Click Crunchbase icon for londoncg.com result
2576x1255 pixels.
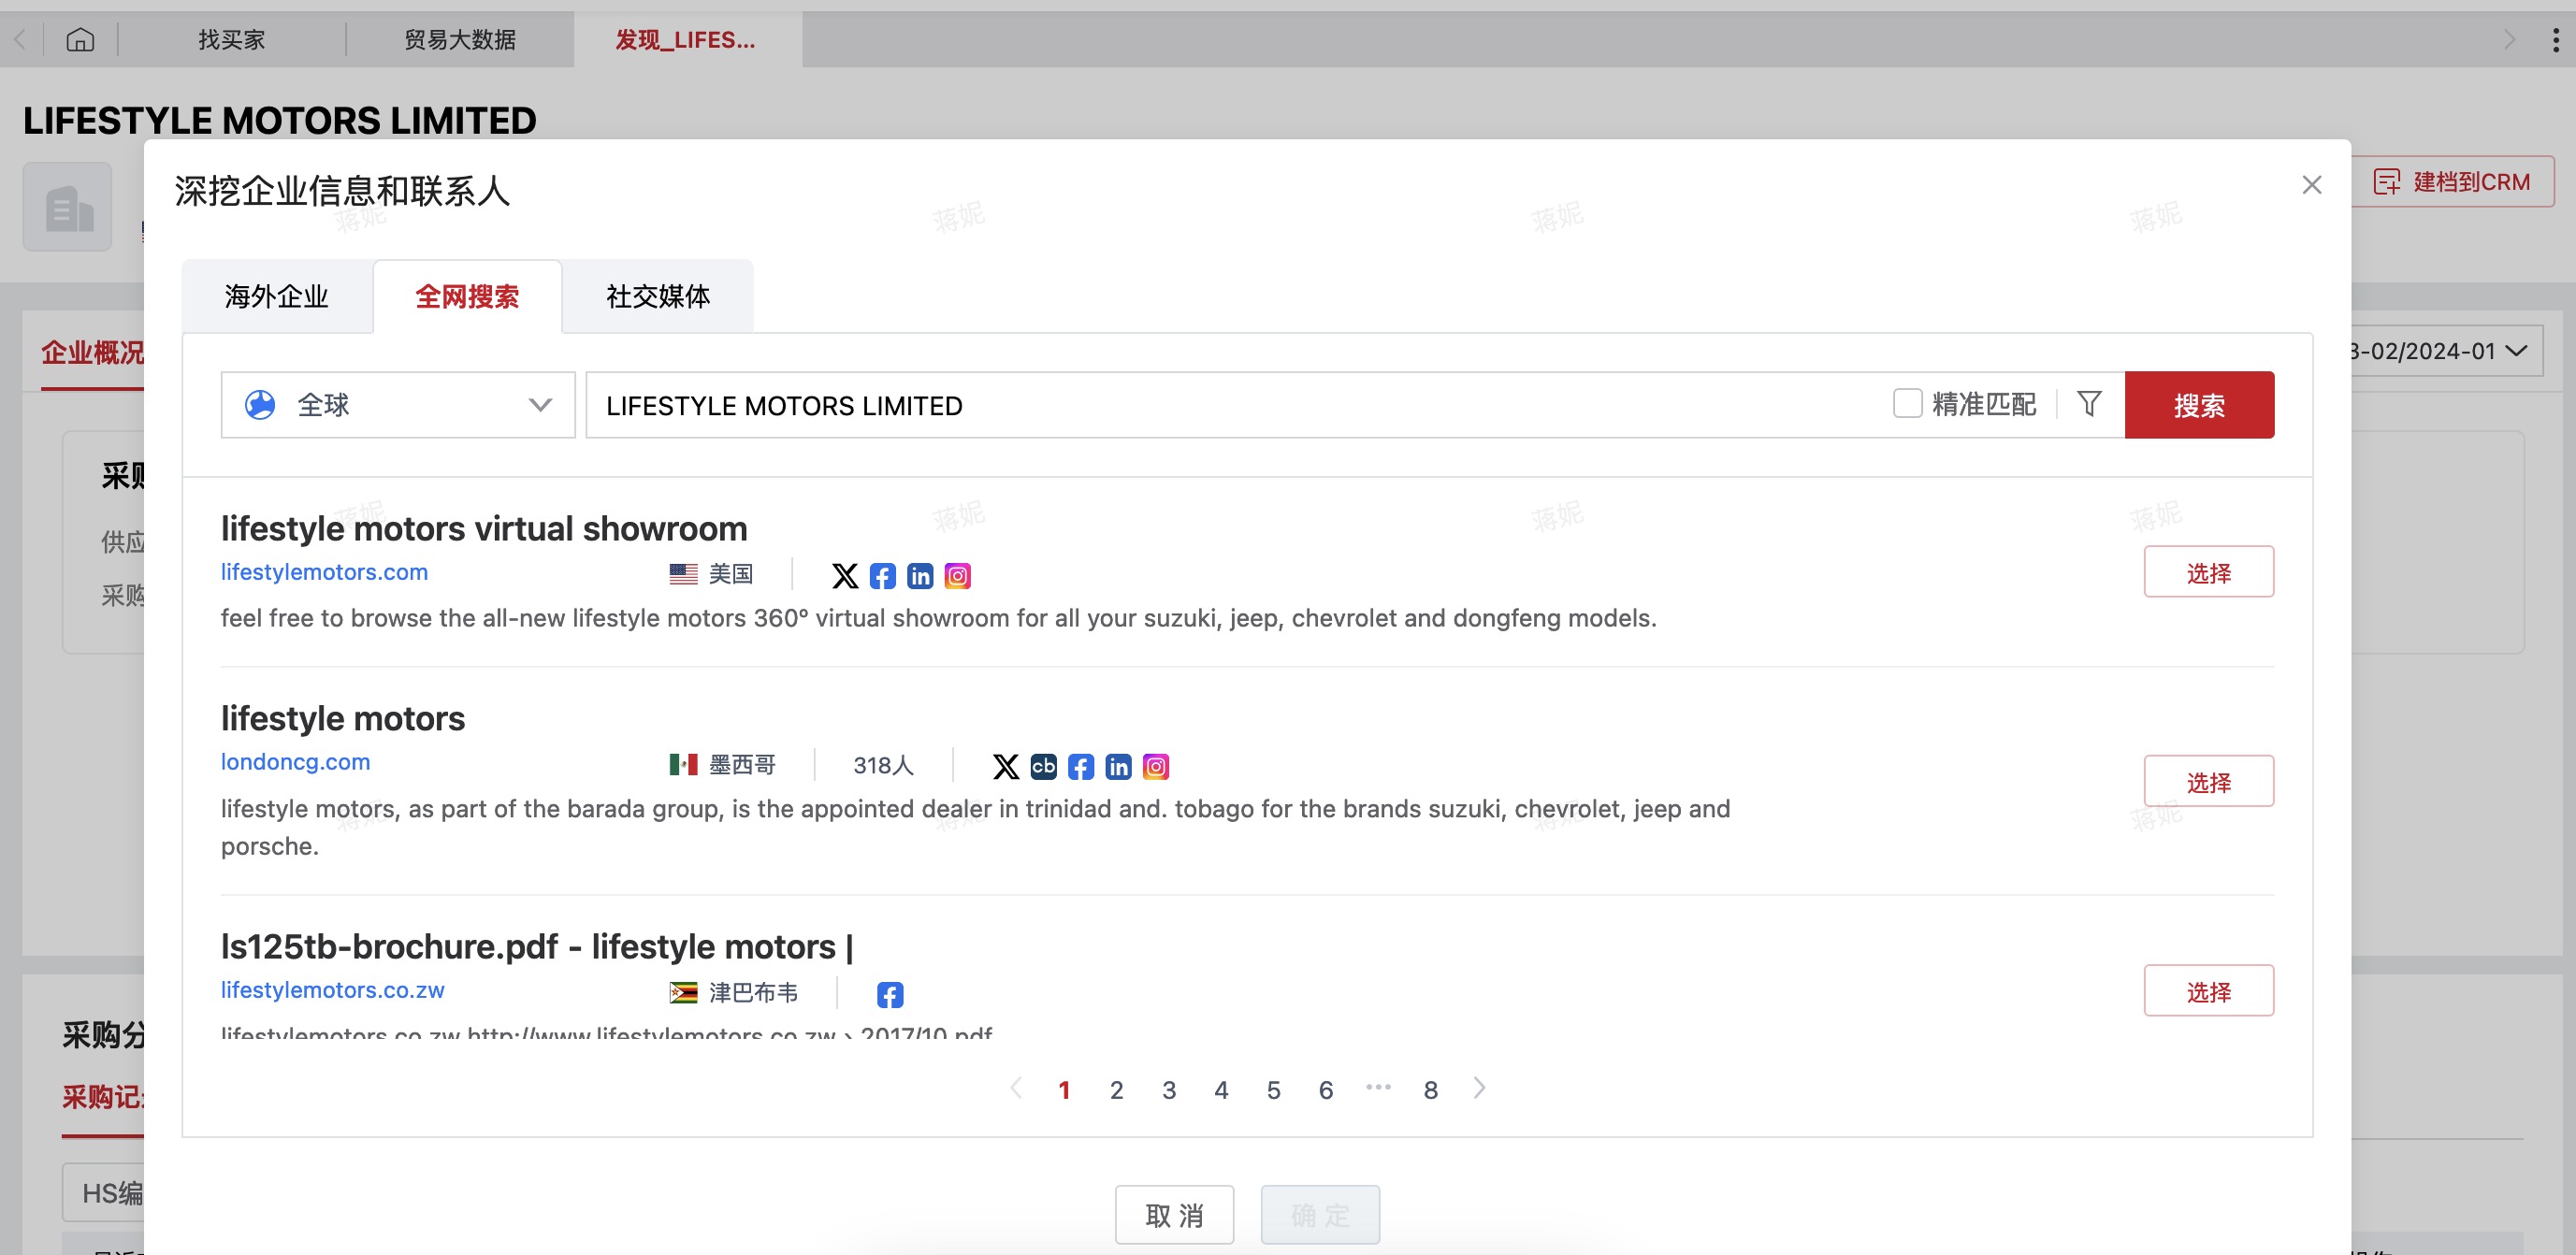click(x=1043, y=766)
